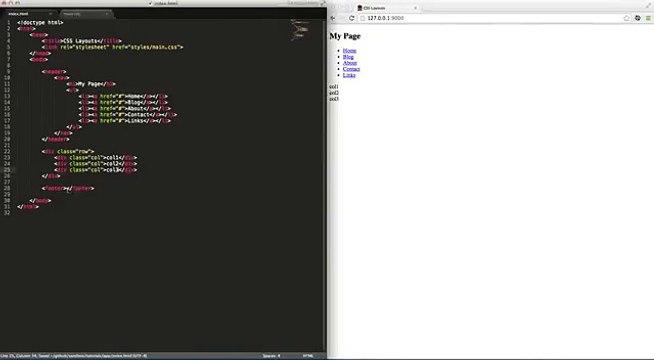
Task: Open the HTML syntax selector in status bar
Action: (308, 356)
